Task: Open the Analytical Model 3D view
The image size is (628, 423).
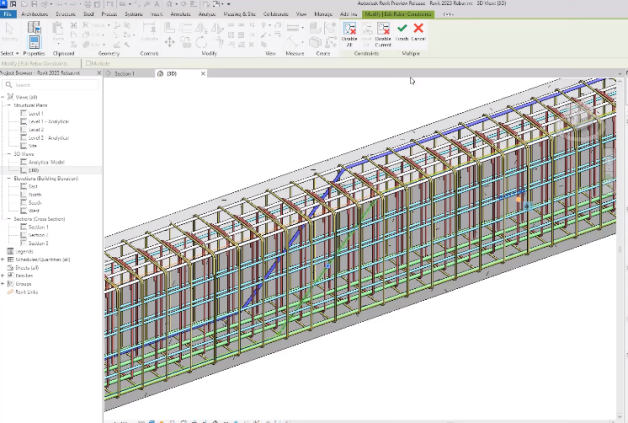Action: (x=45, y=161)
